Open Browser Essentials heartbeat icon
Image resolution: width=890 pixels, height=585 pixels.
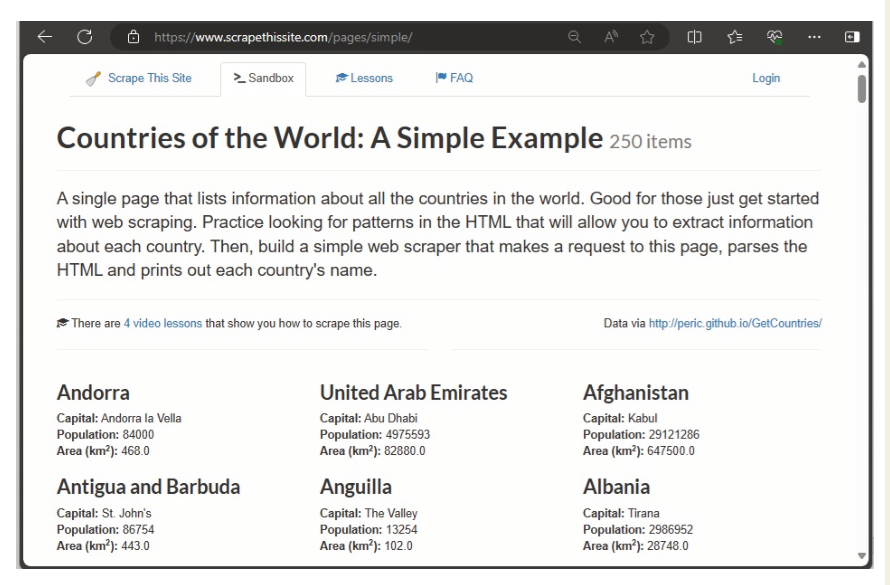tap(774, 37)
